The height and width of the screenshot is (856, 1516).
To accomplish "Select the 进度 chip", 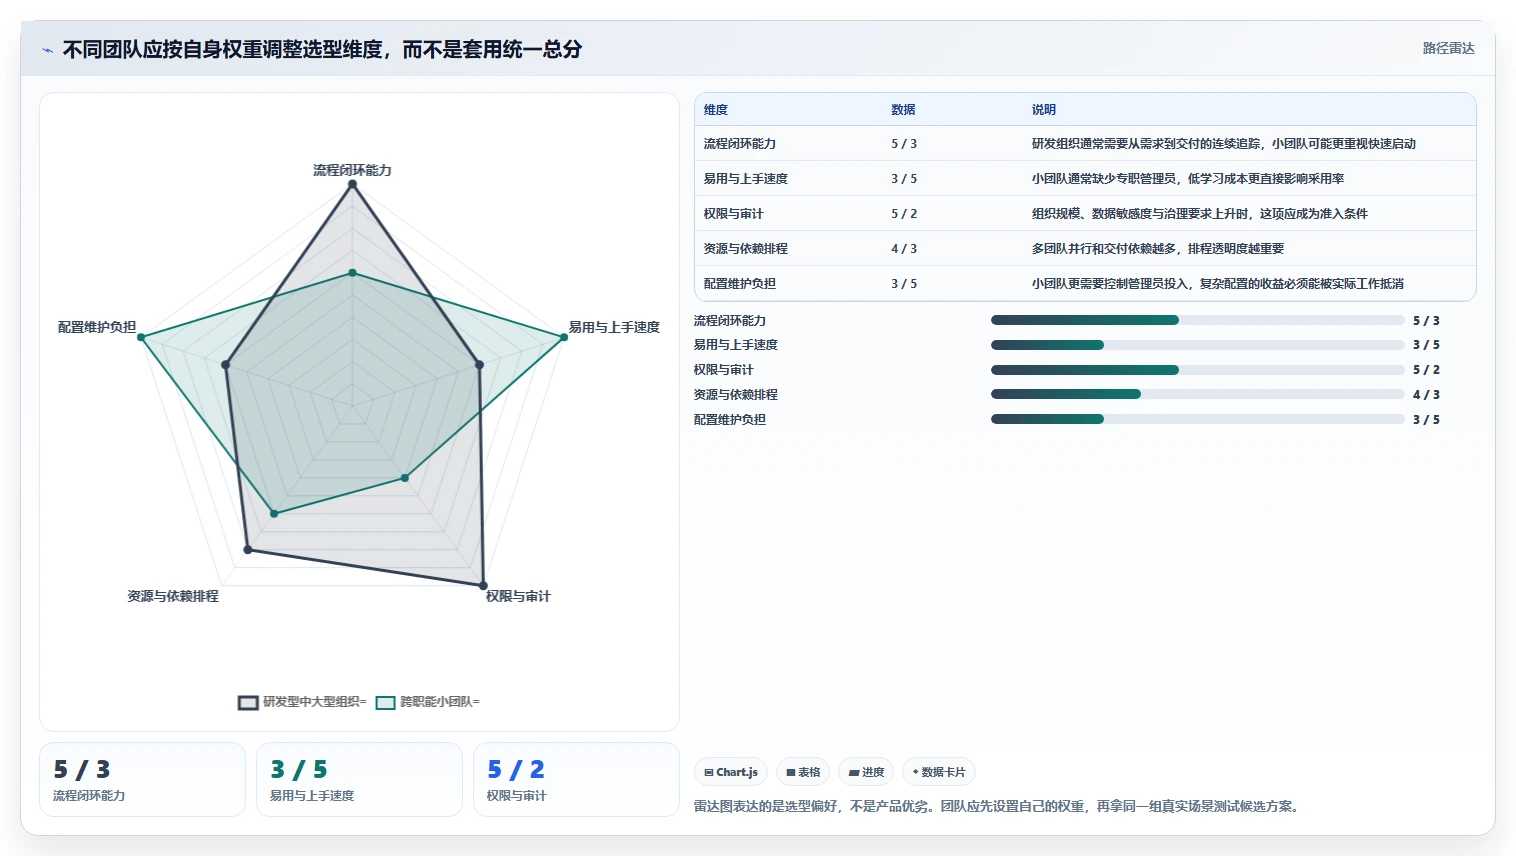I will (866, 772).
